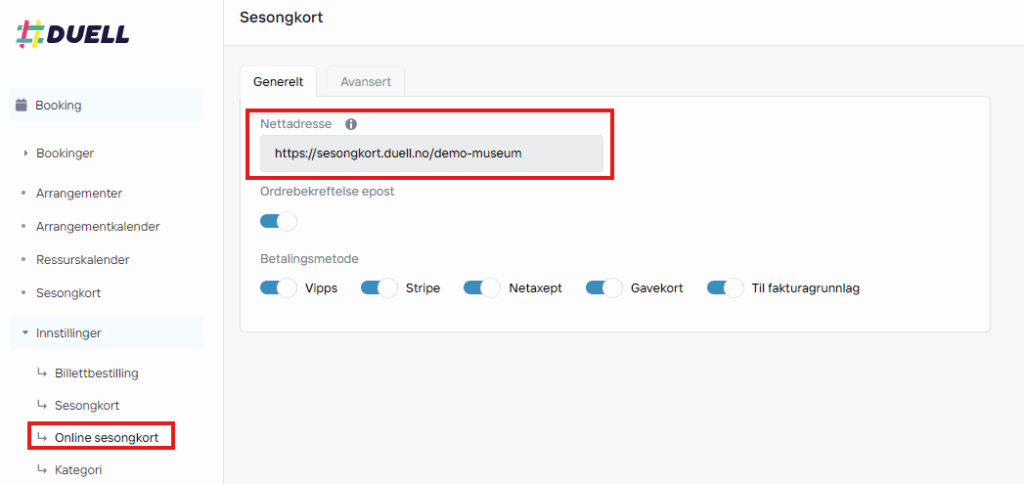1024x484 pixels.
Task: Toggle the Netaxept payment switch
Action: click(x=482, y=288)
